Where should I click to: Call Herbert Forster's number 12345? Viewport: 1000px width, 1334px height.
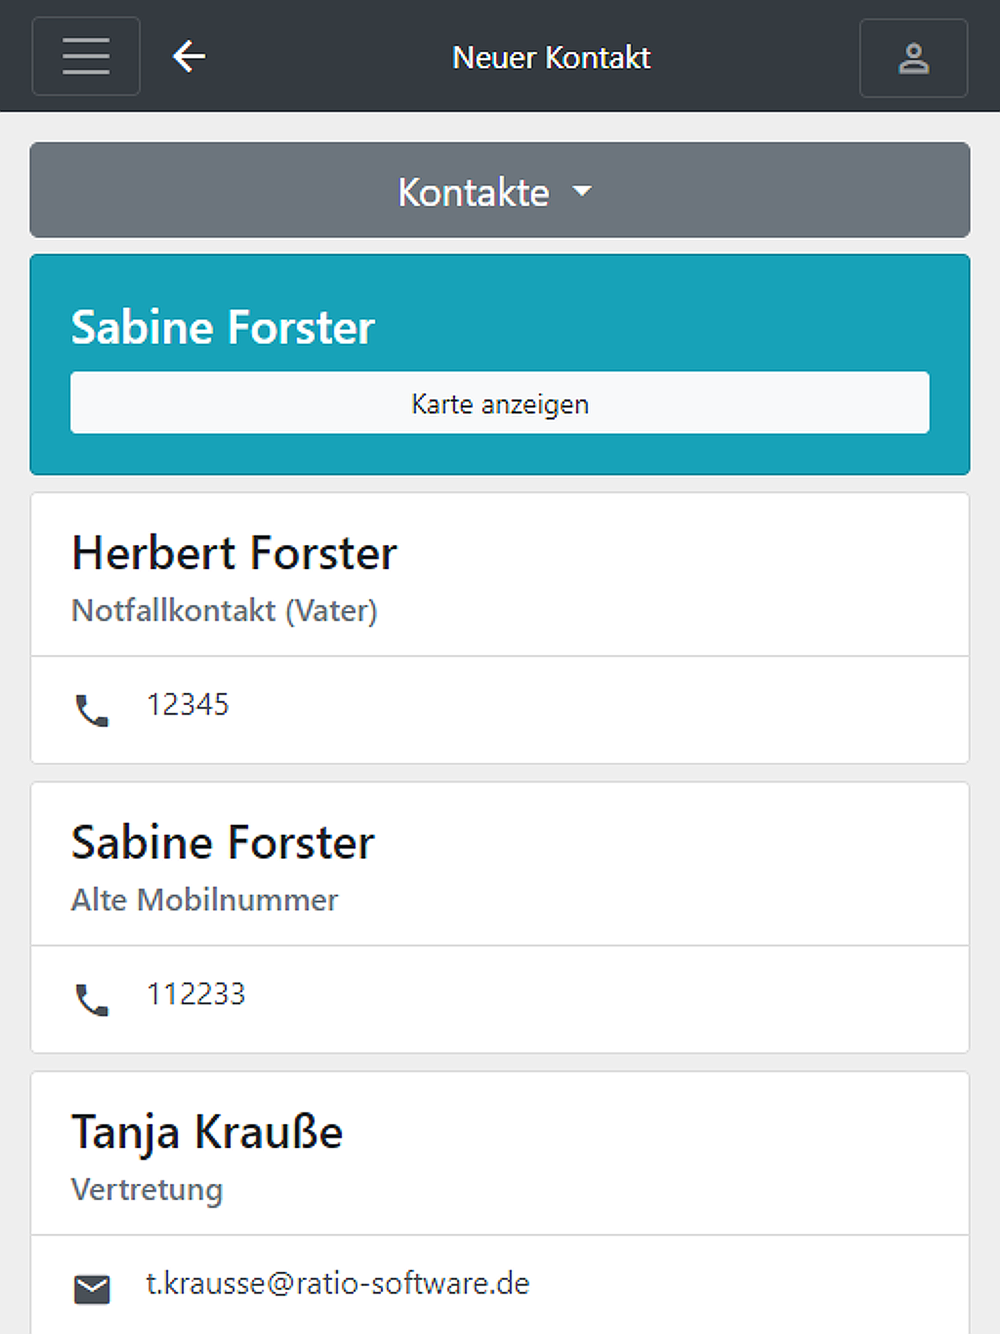188,705
